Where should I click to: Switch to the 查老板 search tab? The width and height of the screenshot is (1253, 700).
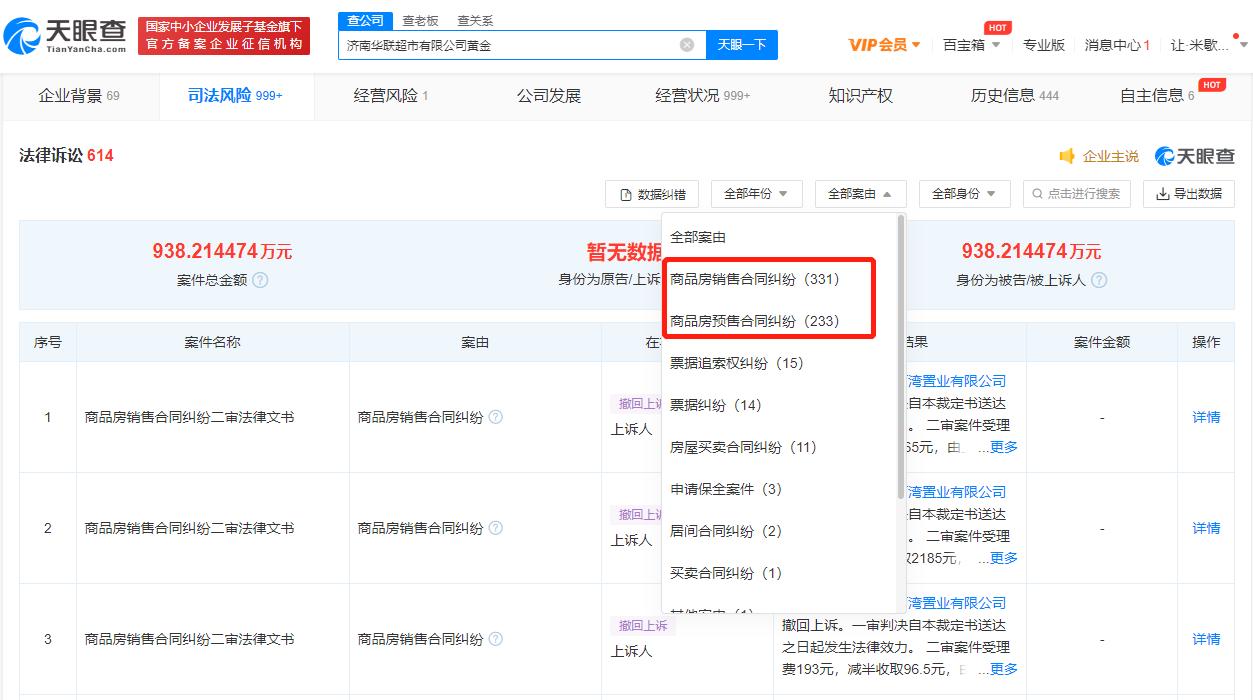[420, 20]
